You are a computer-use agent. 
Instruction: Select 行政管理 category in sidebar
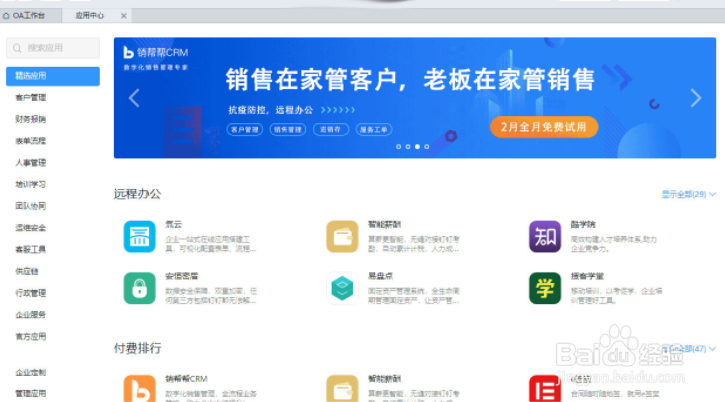[x=31, y=293]
